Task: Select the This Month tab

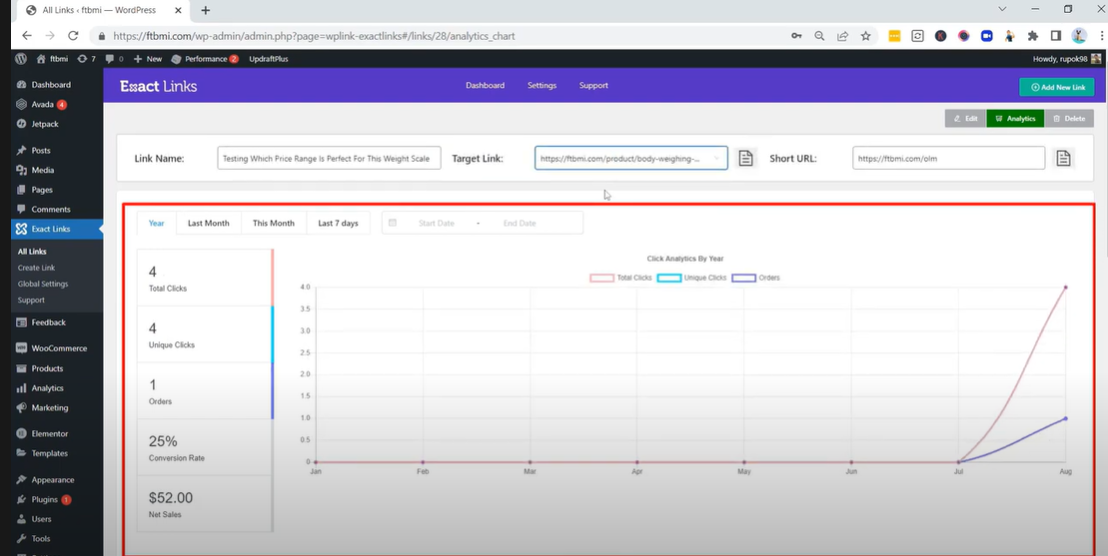Action: 273,223
